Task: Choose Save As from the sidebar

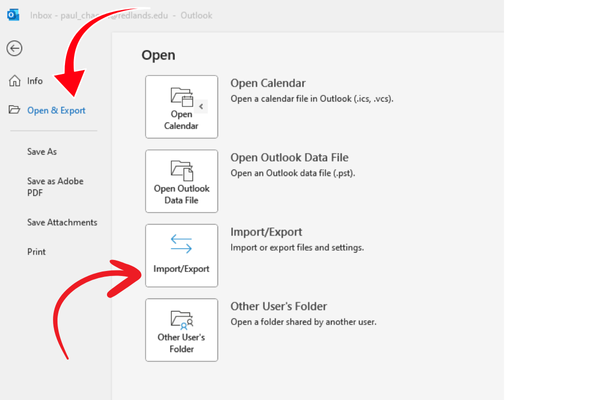Action: tap(42, 151)
